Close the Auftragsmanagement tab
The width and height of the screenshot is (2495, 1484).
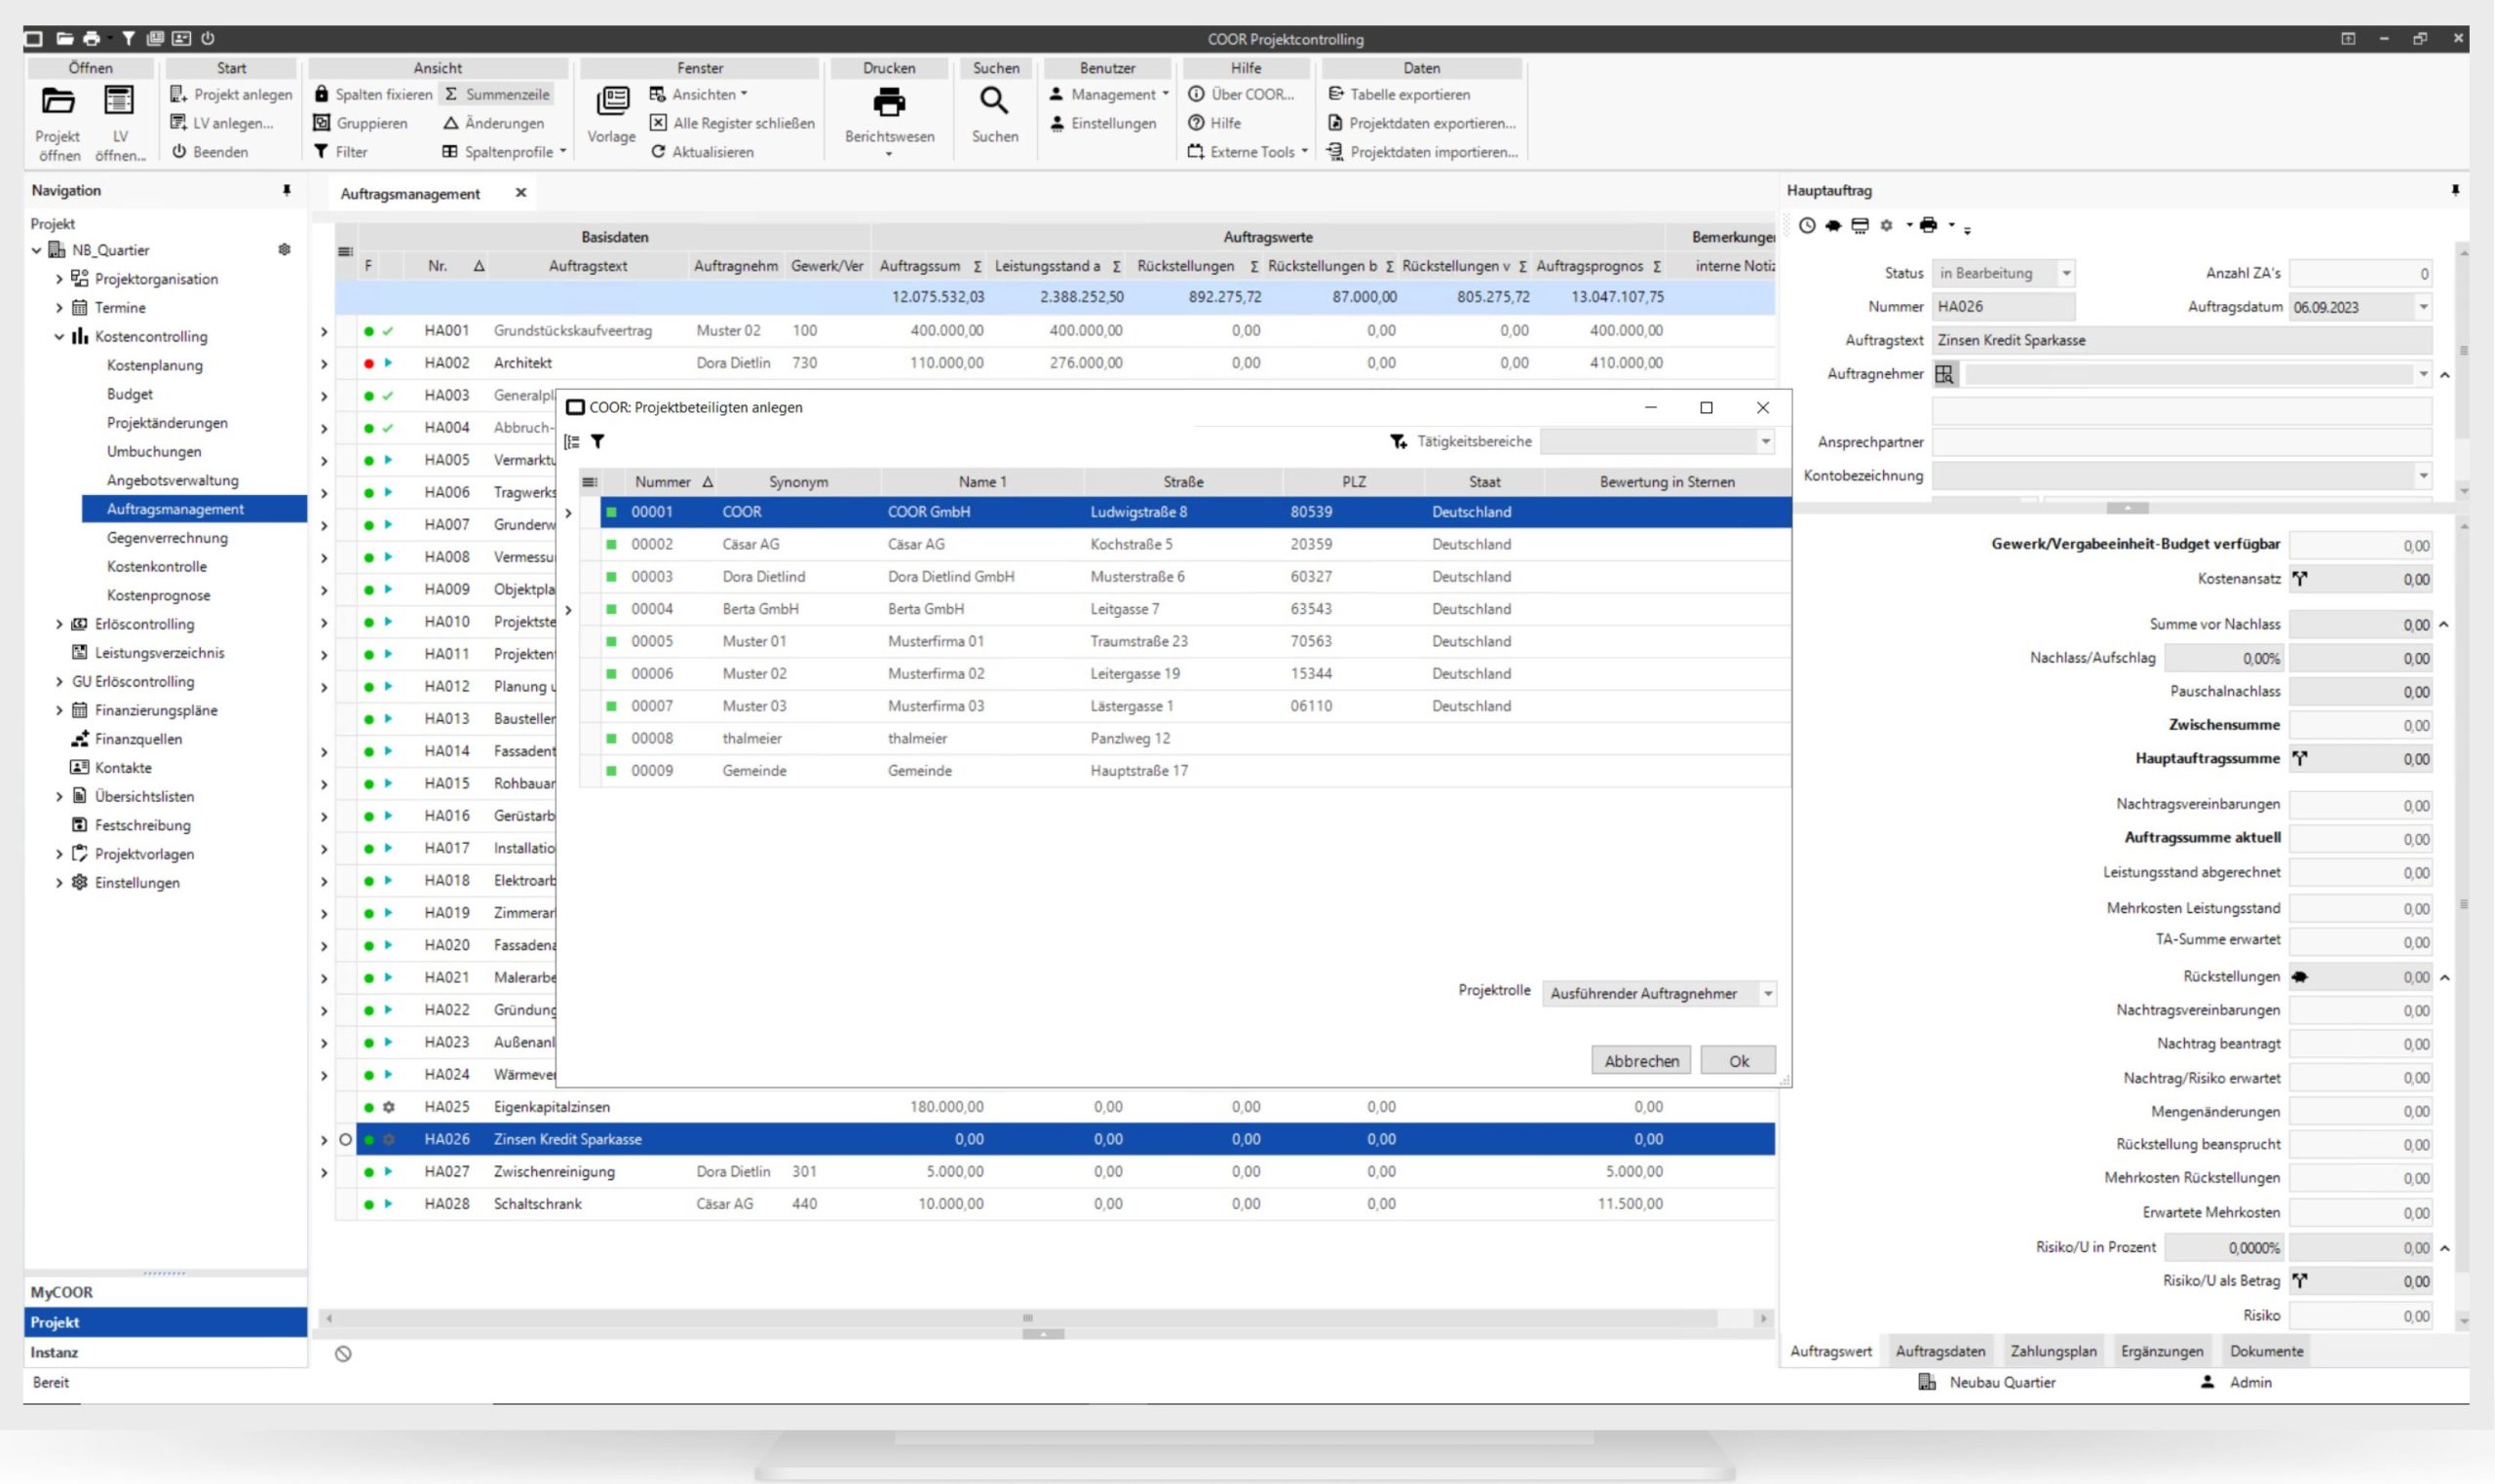click(x=521, y=193)
